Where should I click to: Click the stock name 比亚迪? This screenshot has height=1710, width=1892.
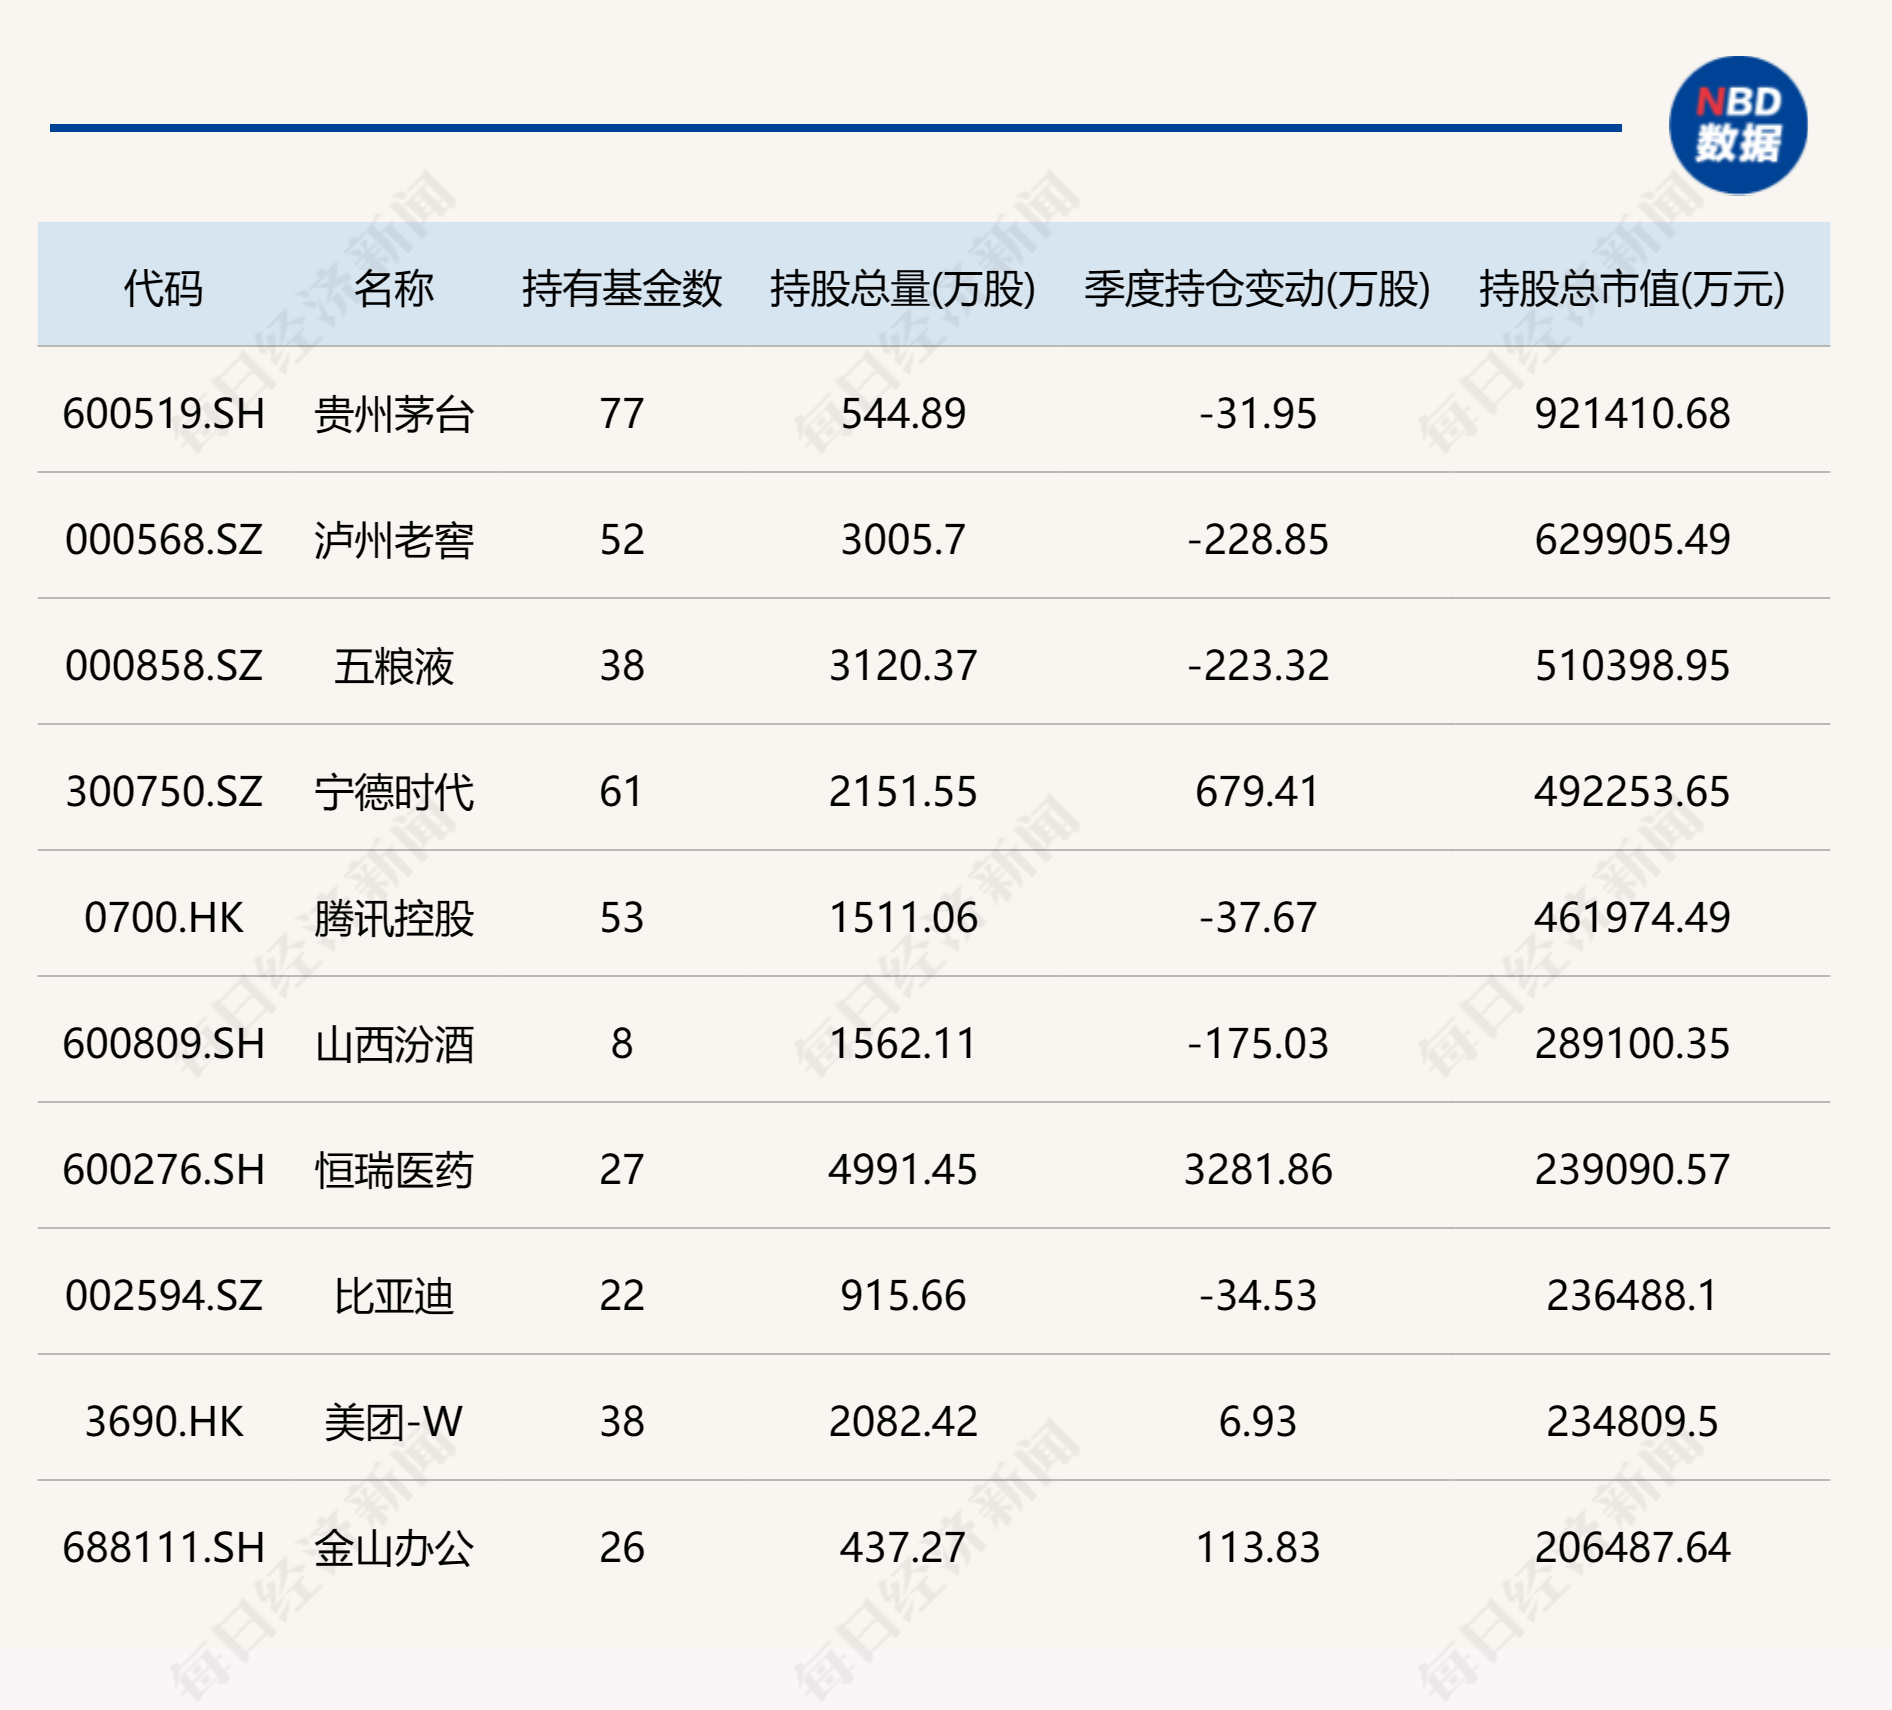(x=393, y=1296)
